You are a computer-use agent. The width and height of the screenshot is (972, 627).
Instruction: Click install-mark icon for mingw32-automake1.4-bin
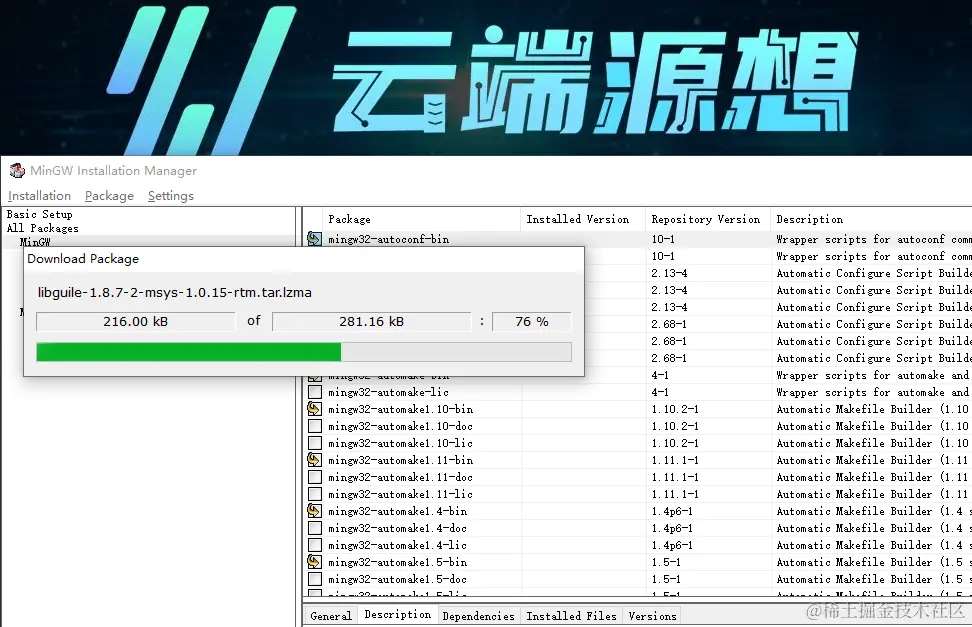[x=314, y=510]
